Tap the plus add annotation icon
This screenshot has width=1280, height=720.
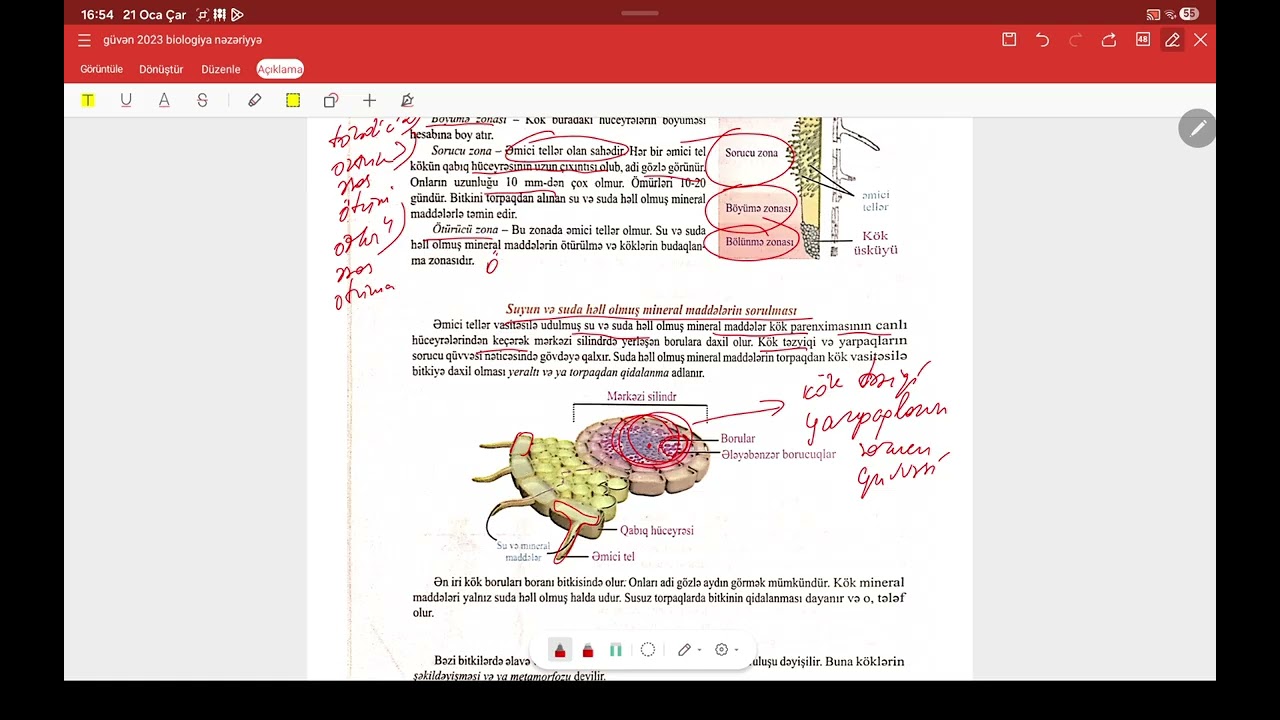(x=369, y=100)
